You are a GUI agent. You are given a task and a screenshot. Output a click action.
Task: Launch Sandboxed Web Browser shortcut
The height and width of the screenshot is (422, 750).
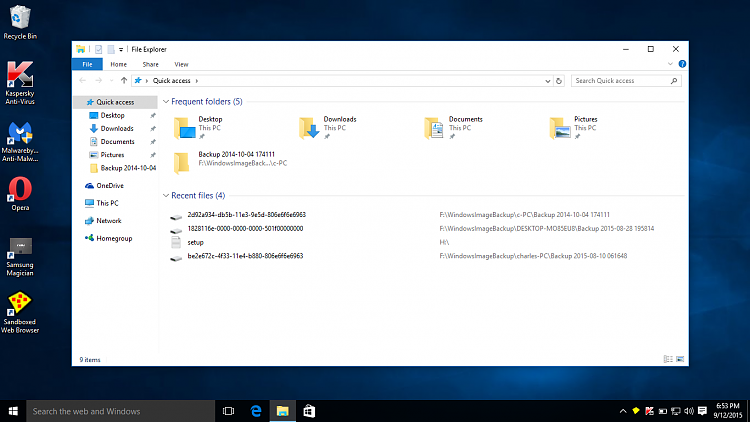click(20, 312)
